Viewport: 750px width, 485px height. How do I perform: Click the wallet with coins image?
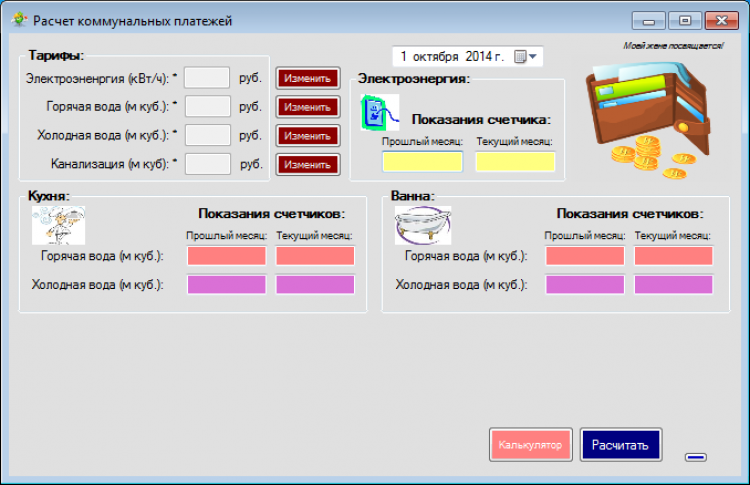click(650, 120)
